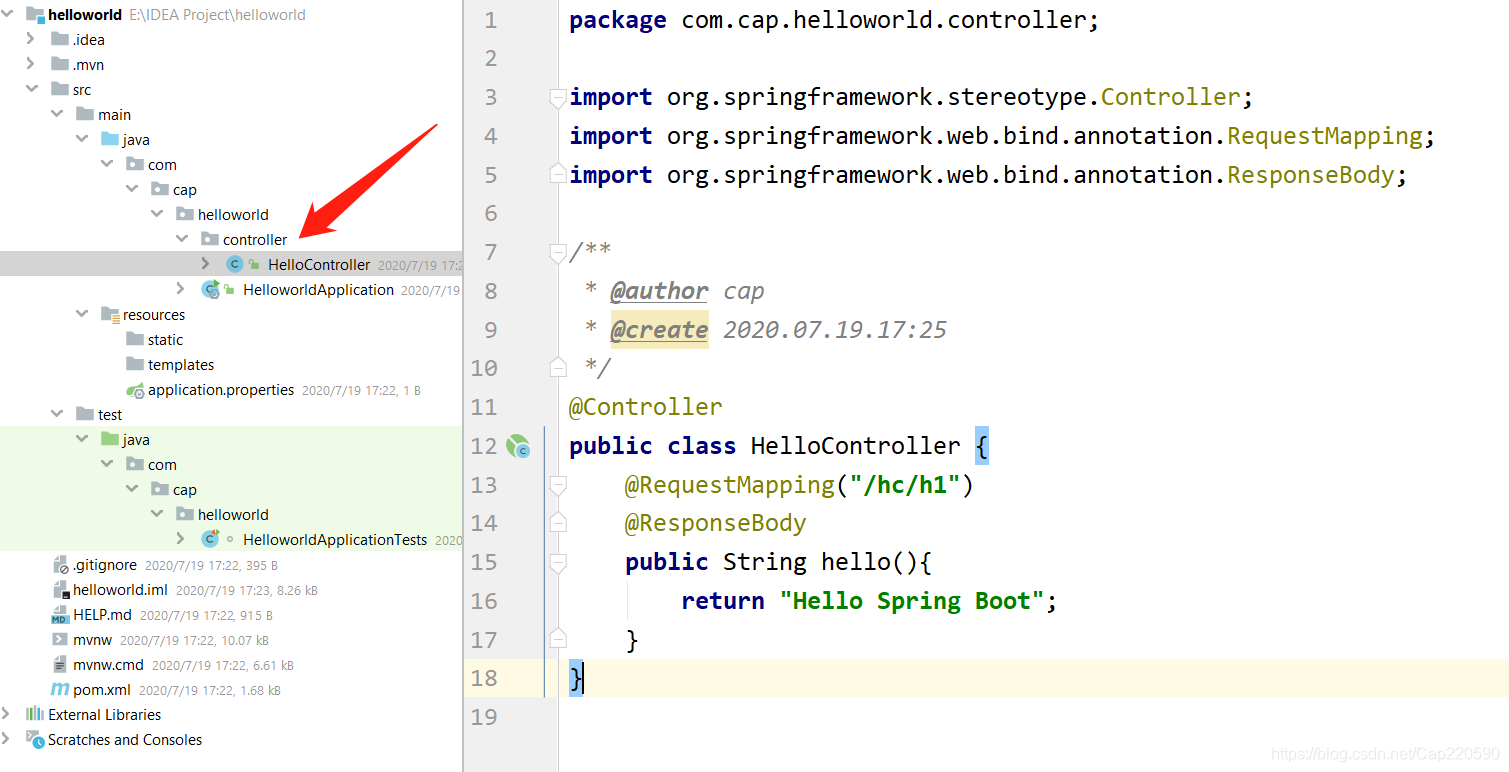The height and width of the screenshot is (772, 1509).
Task: Click the HelloController class name in editor
Action: 855,446
